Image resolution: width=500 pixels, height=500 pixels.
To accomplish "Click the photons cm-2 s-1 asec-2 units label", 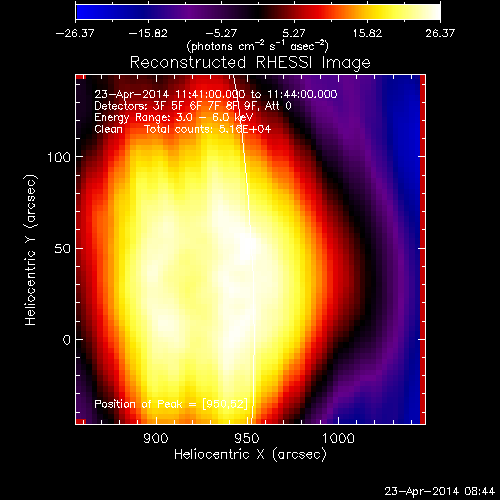I will [x=257, y=46].
